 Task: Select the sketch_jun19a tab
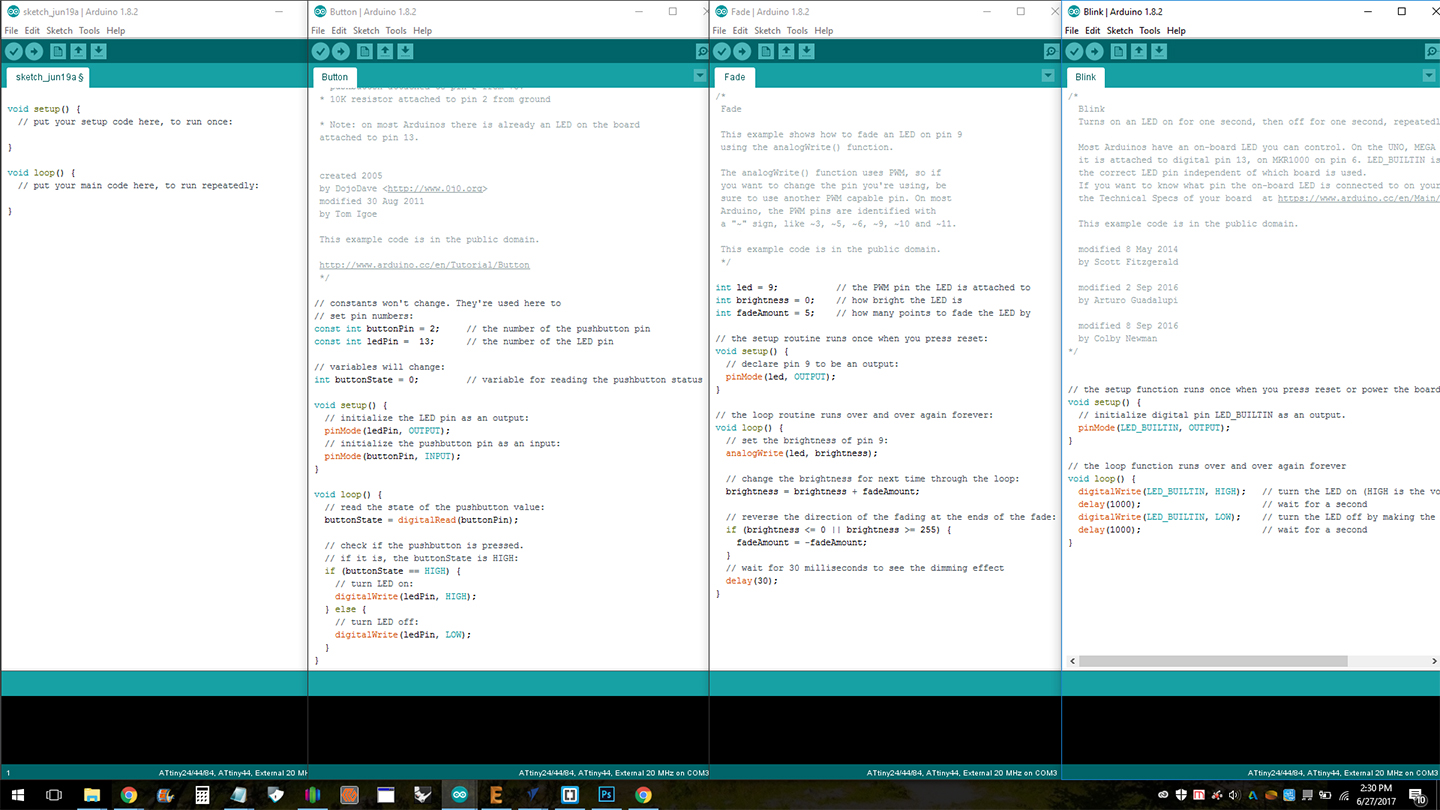click(x=48, y=77)
